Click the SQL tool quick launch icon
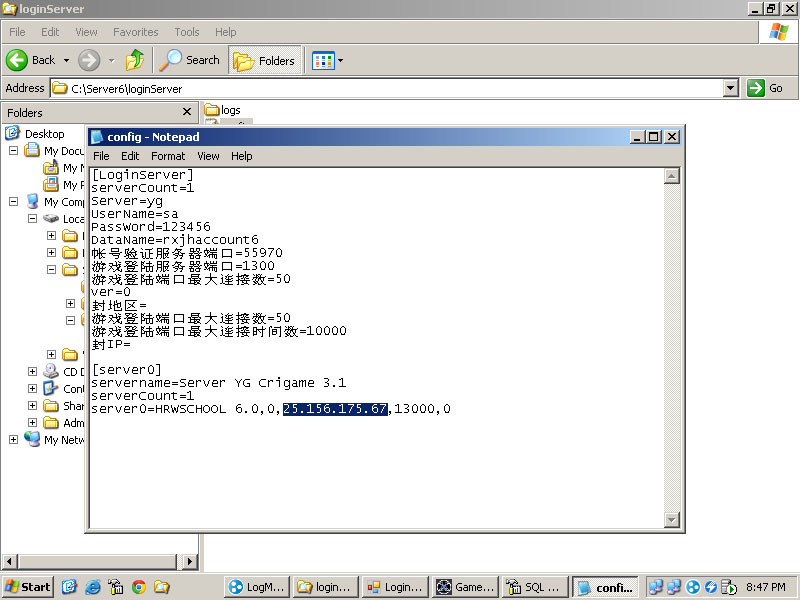Screen dimensions: 800x600 [x=115, y=587]
